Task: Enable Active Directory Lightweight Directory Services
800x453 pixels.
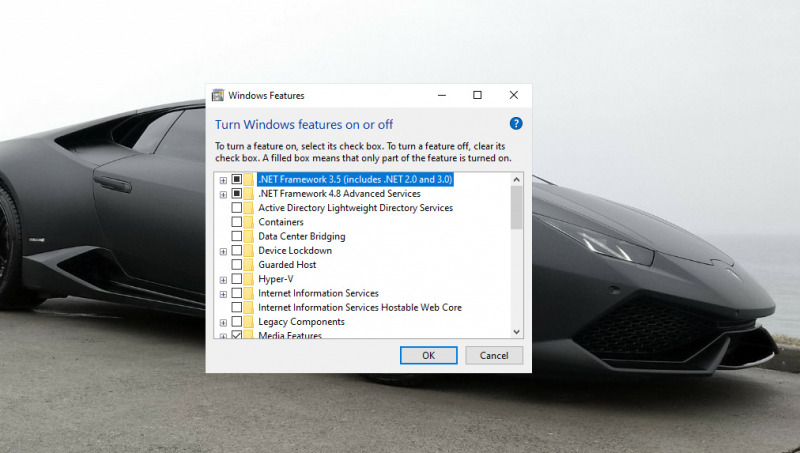Action: point(236,208)
